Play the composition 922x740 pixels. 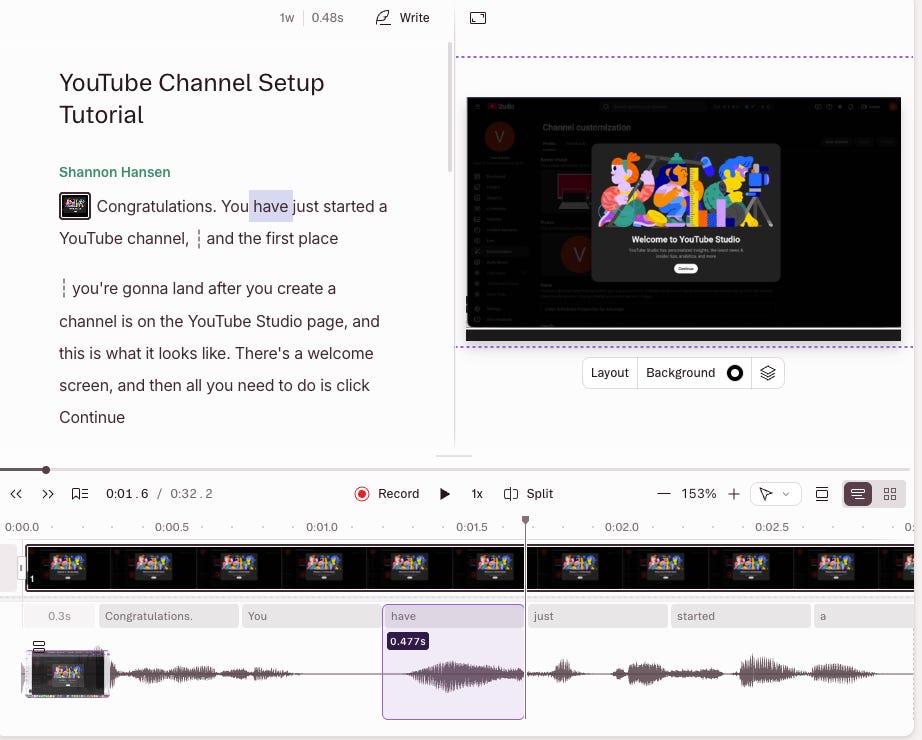[445, 494]
